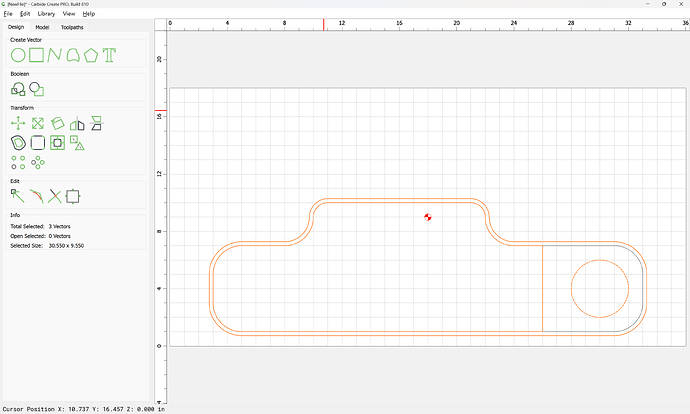Click the second Boolean operation icon

click(x=37, y=89)
